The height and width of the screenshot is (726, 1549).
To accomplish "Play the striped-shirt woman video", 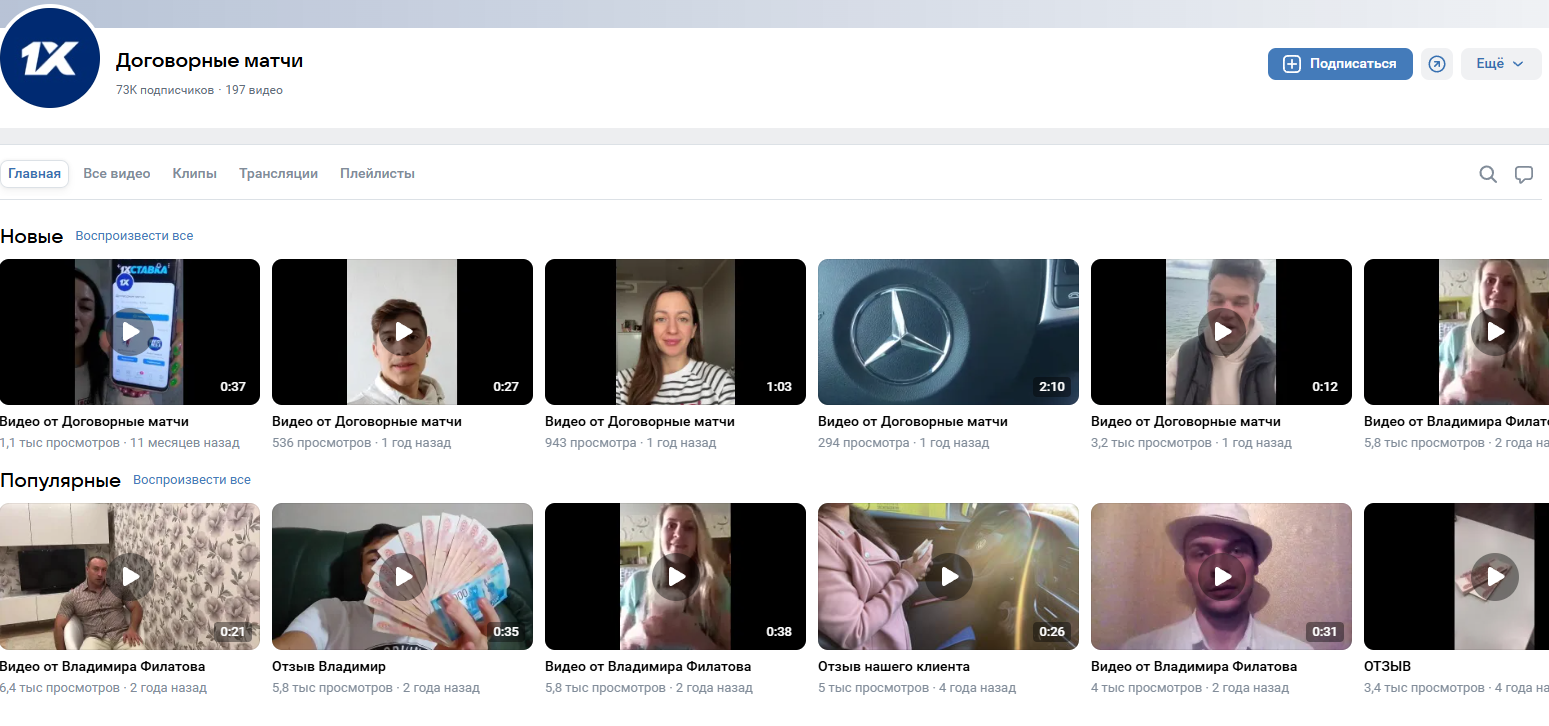I will pyautogui.click(x=675, y=332).
